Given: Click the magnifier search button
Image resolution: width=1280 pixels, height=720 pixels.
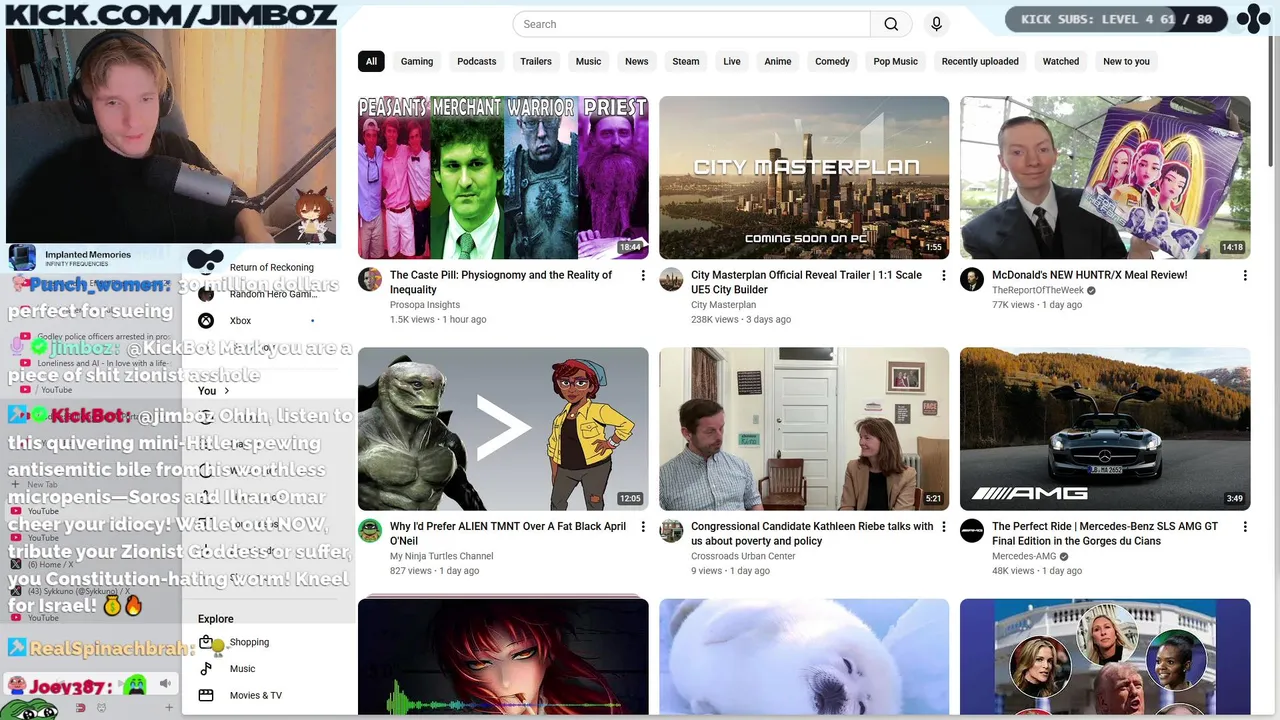Looking at the screenshot, I should (891, 24).
